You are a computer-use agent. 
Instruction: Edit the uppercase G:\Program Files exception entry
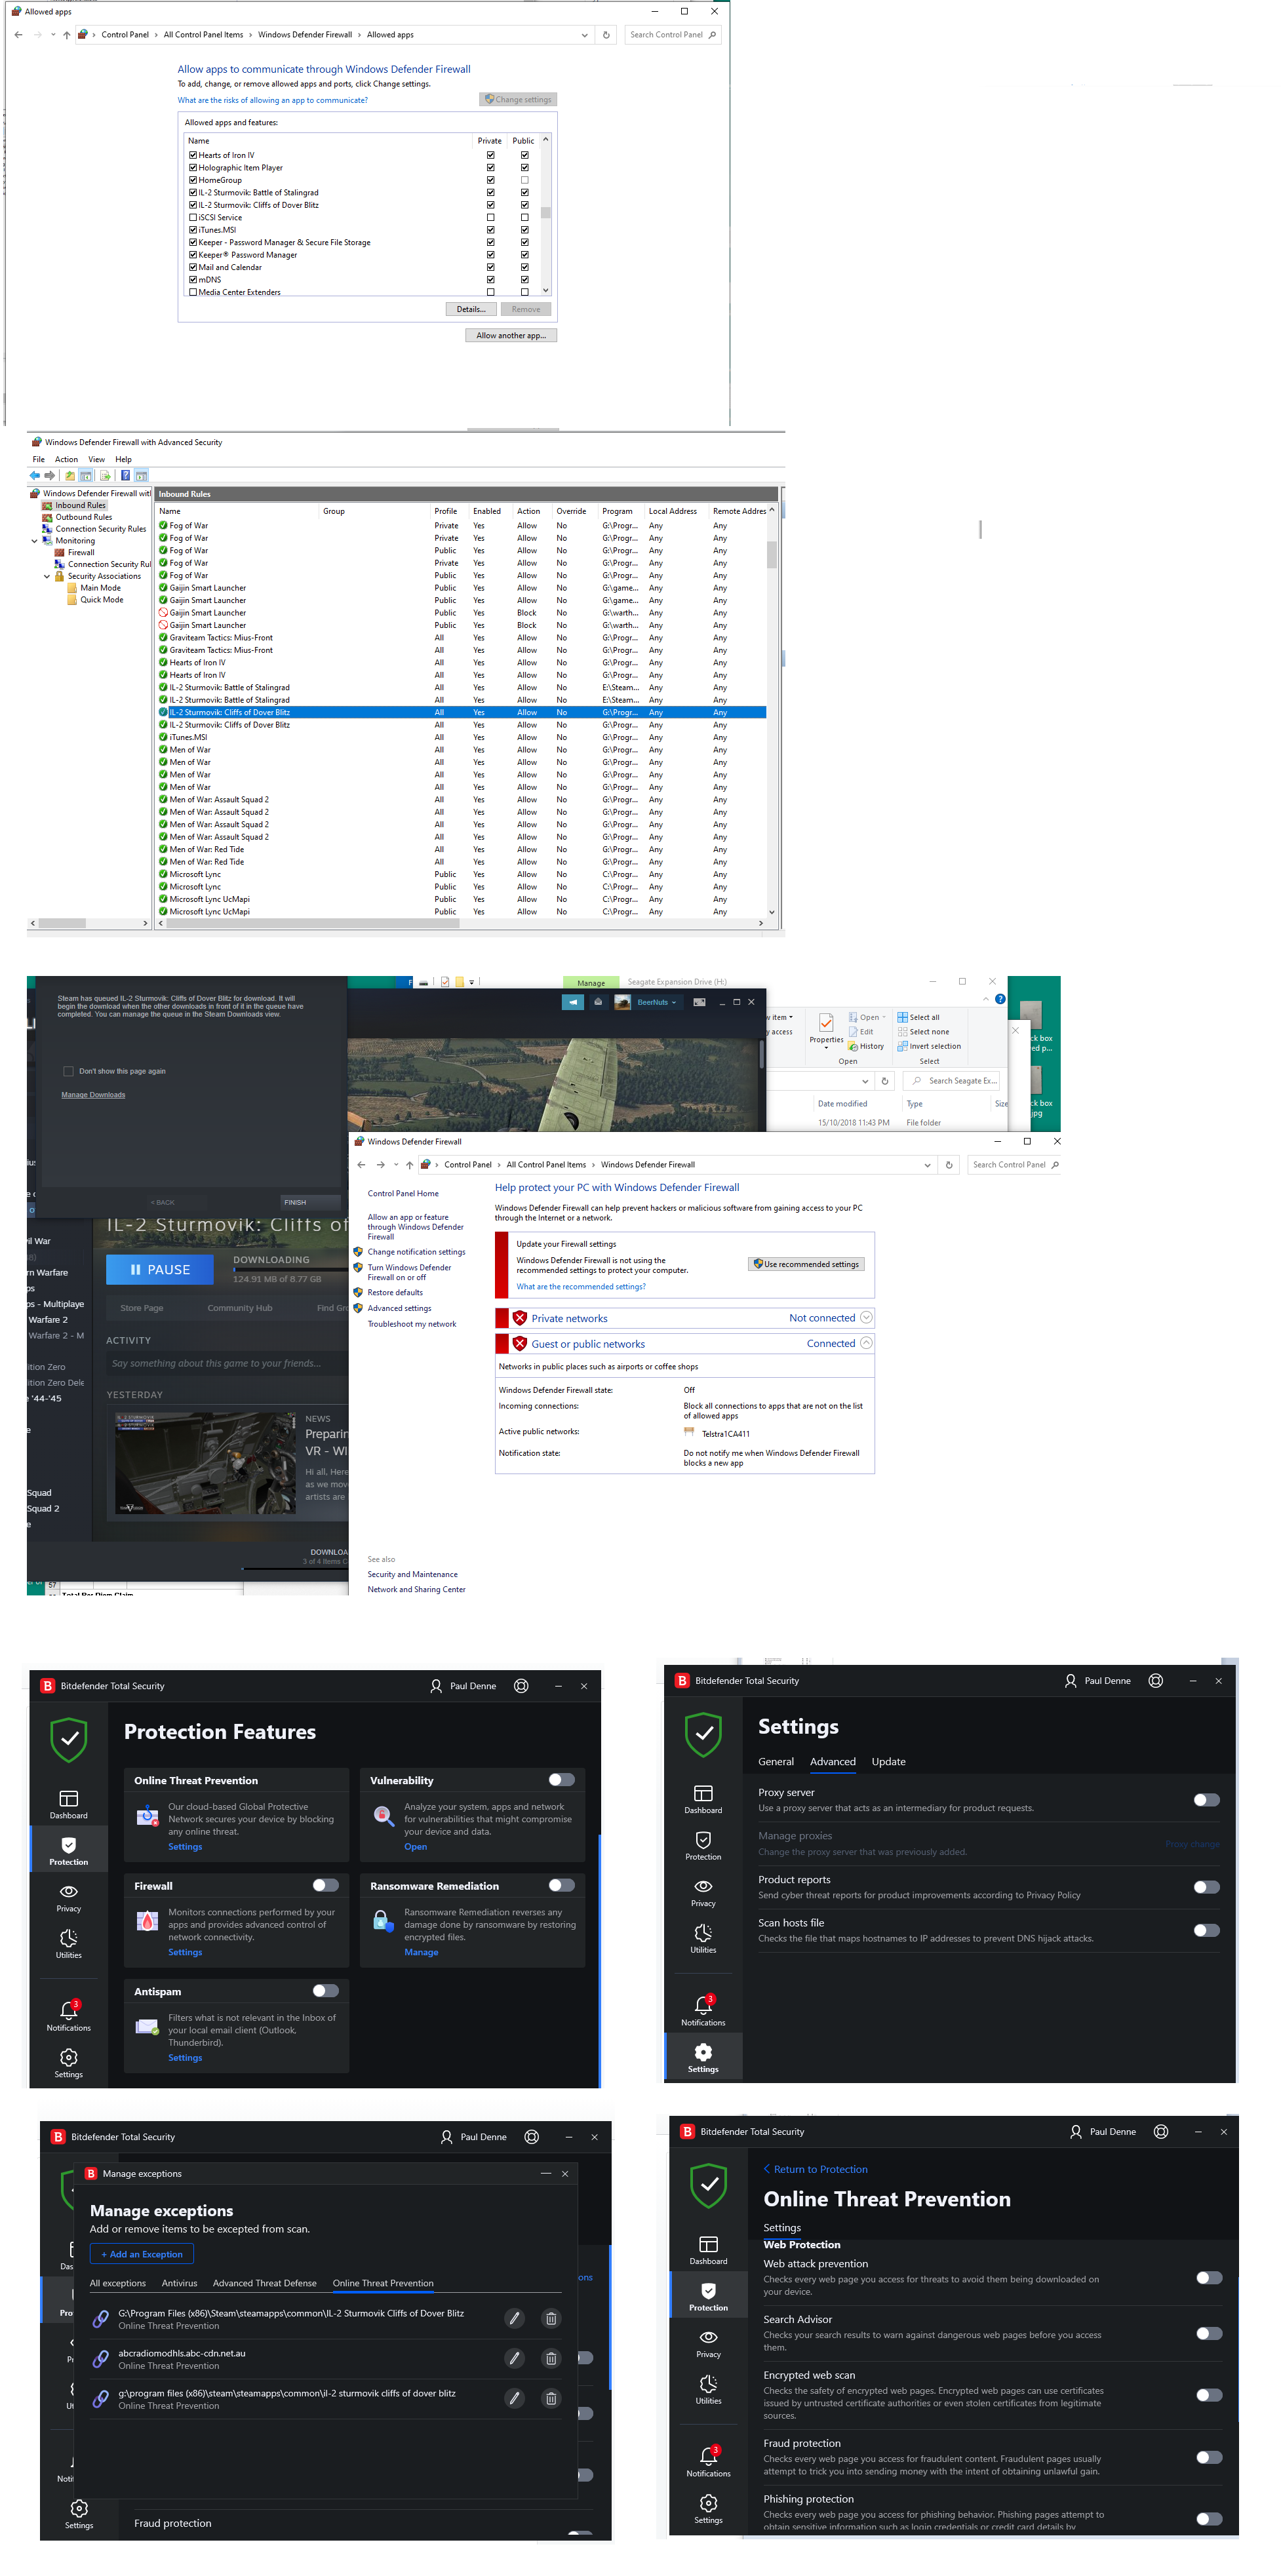click(x=514, y=2318)
